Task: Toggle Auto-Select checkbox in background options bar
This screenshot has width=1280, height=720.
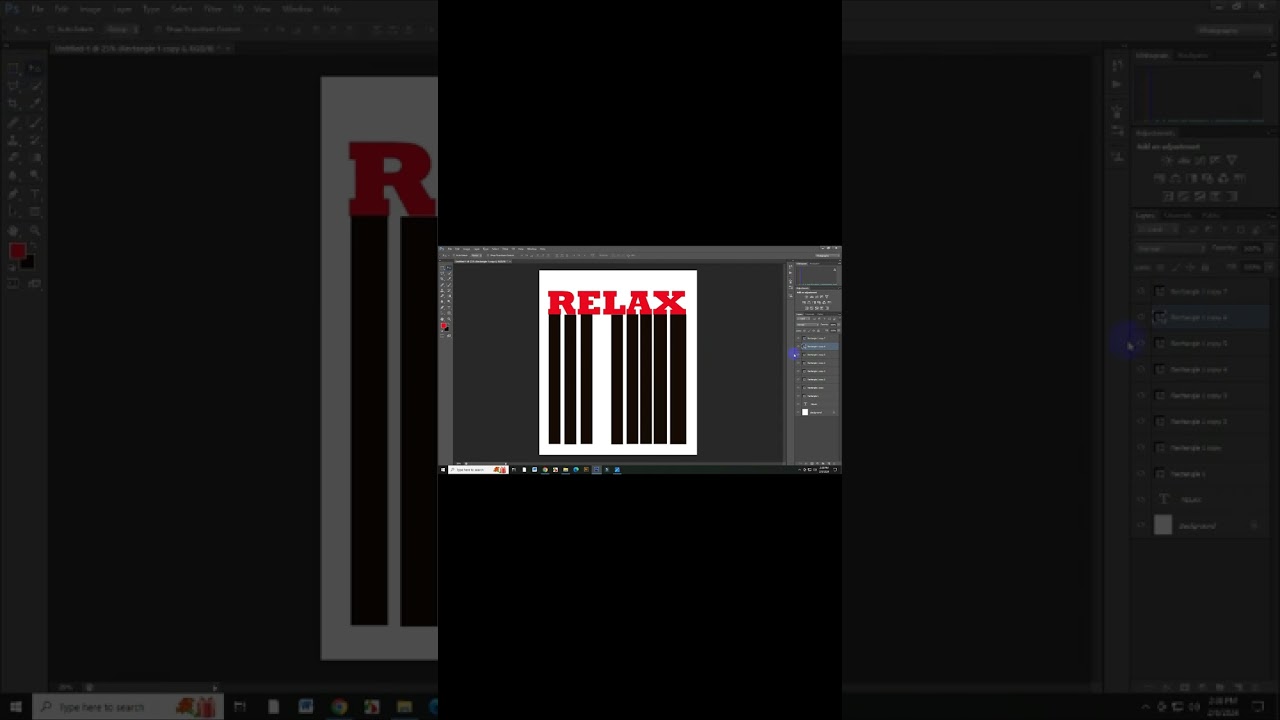Action: click(49, 29)
